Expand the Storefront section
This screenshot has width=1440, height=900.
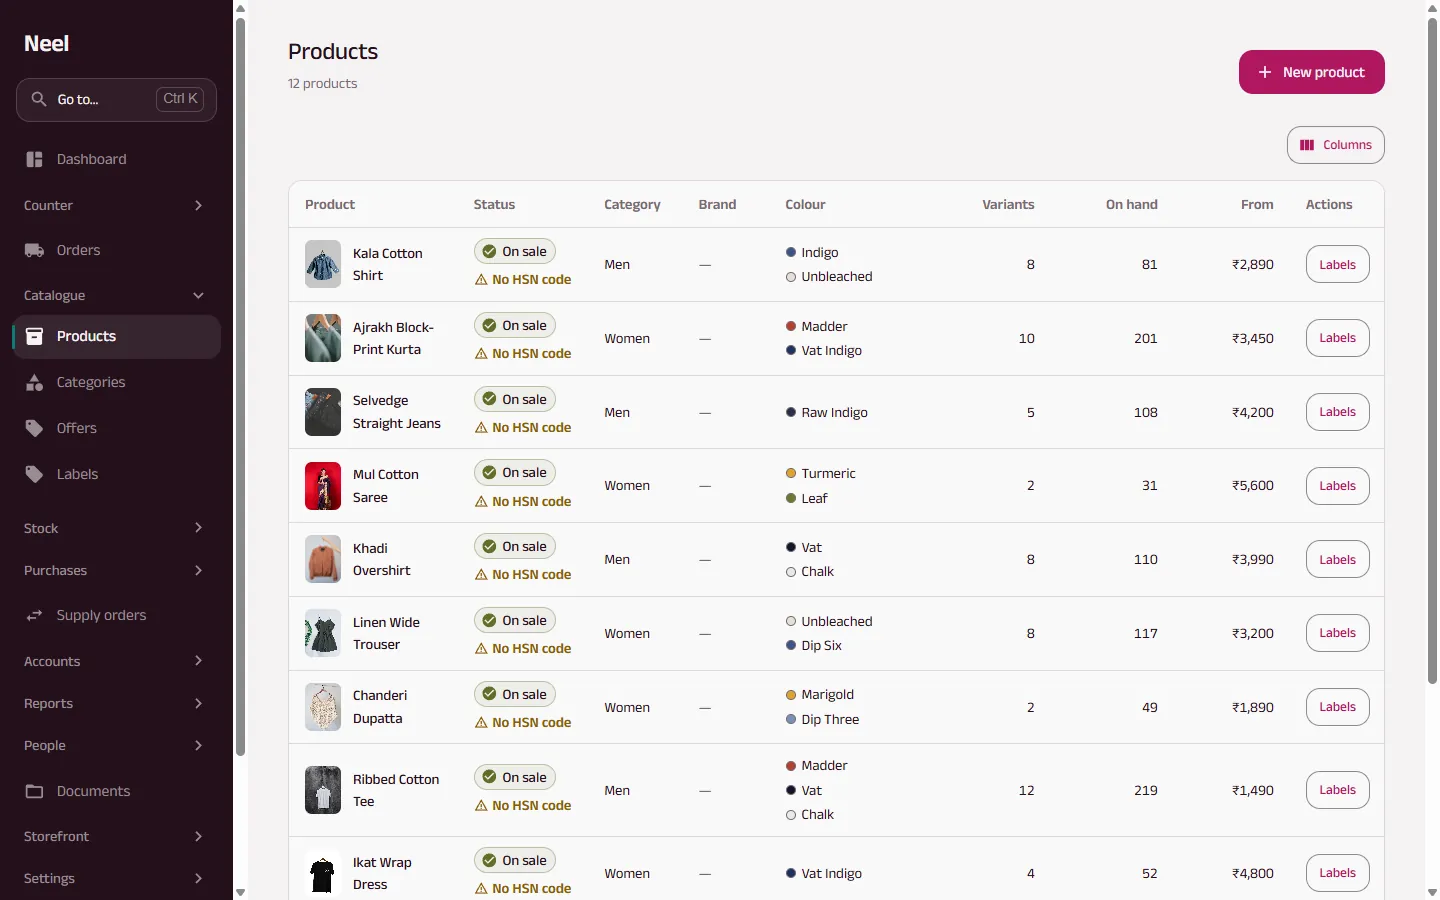coord(116,836)
